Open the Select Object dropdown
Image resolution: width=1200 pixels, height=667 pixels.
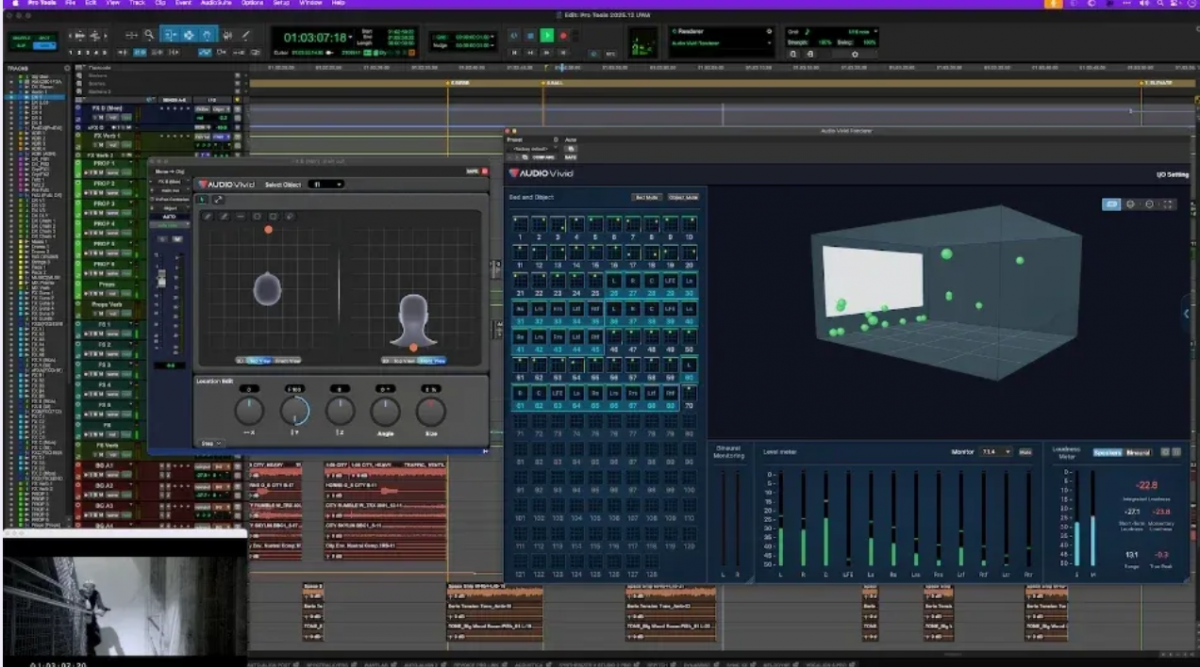(325, 184)
